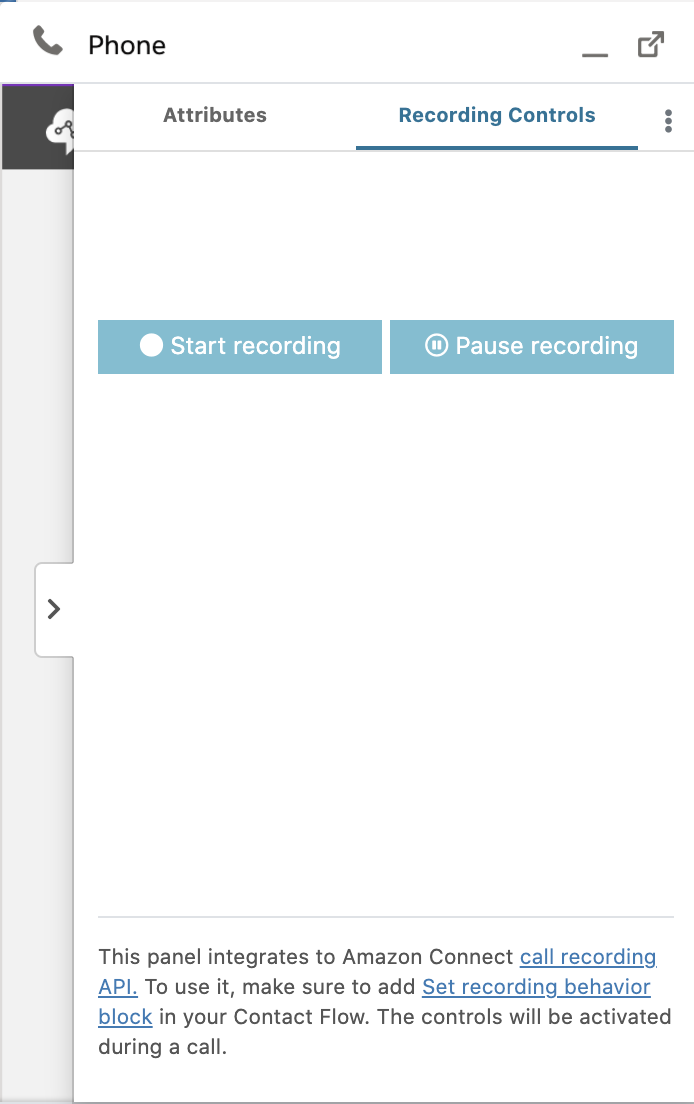
Task: Open the 'Set recording behavior' link
Action: pos(536,986)
